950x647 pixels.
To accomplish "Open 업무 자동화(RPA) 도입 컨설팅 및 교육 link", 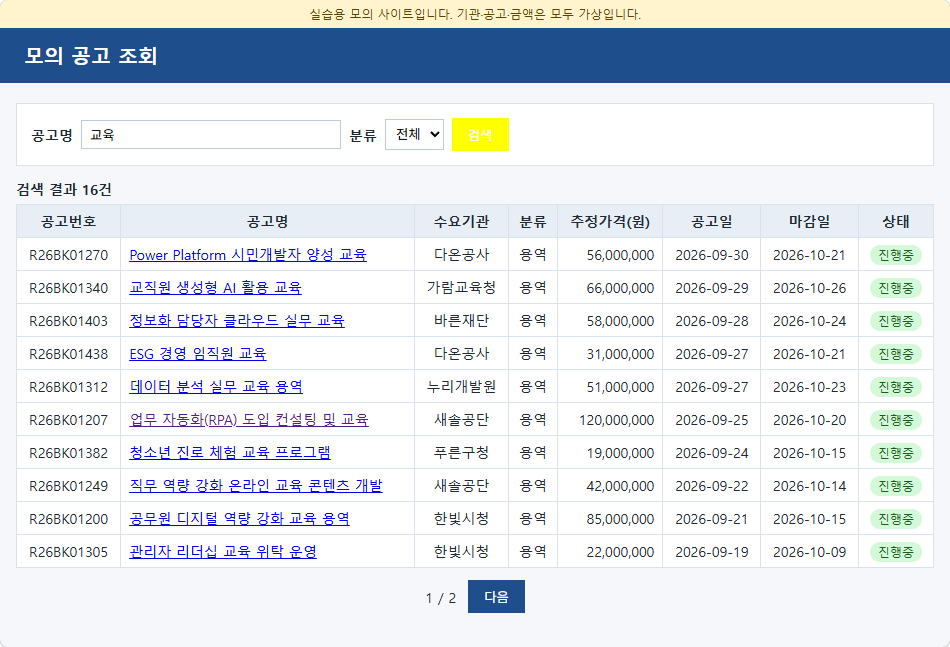I will tap(249, 420).
